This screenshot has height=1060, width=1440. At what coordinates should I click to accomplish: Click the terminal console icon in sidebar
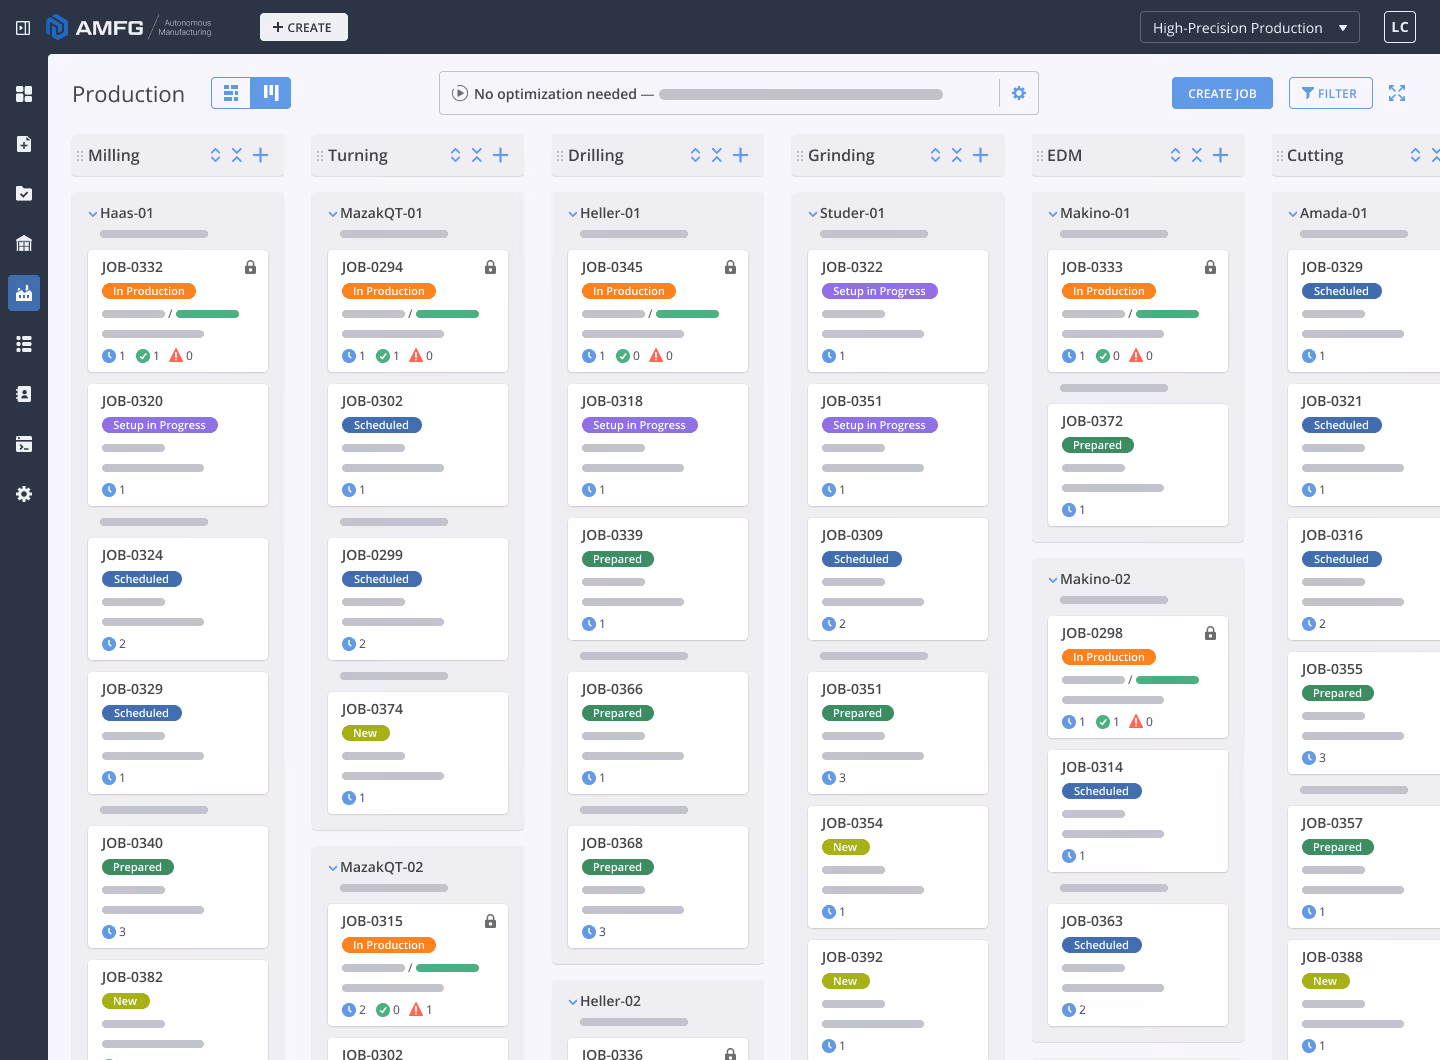(23, 443)
